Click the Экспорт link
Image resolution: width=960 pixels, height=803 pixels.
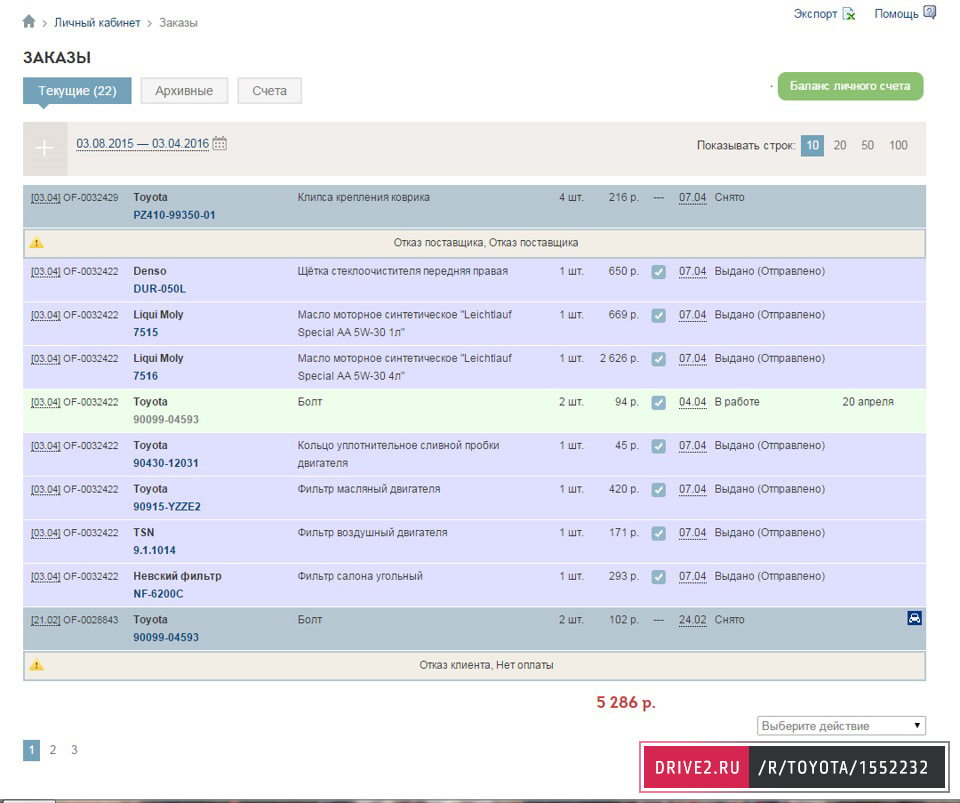coord(816,13)
